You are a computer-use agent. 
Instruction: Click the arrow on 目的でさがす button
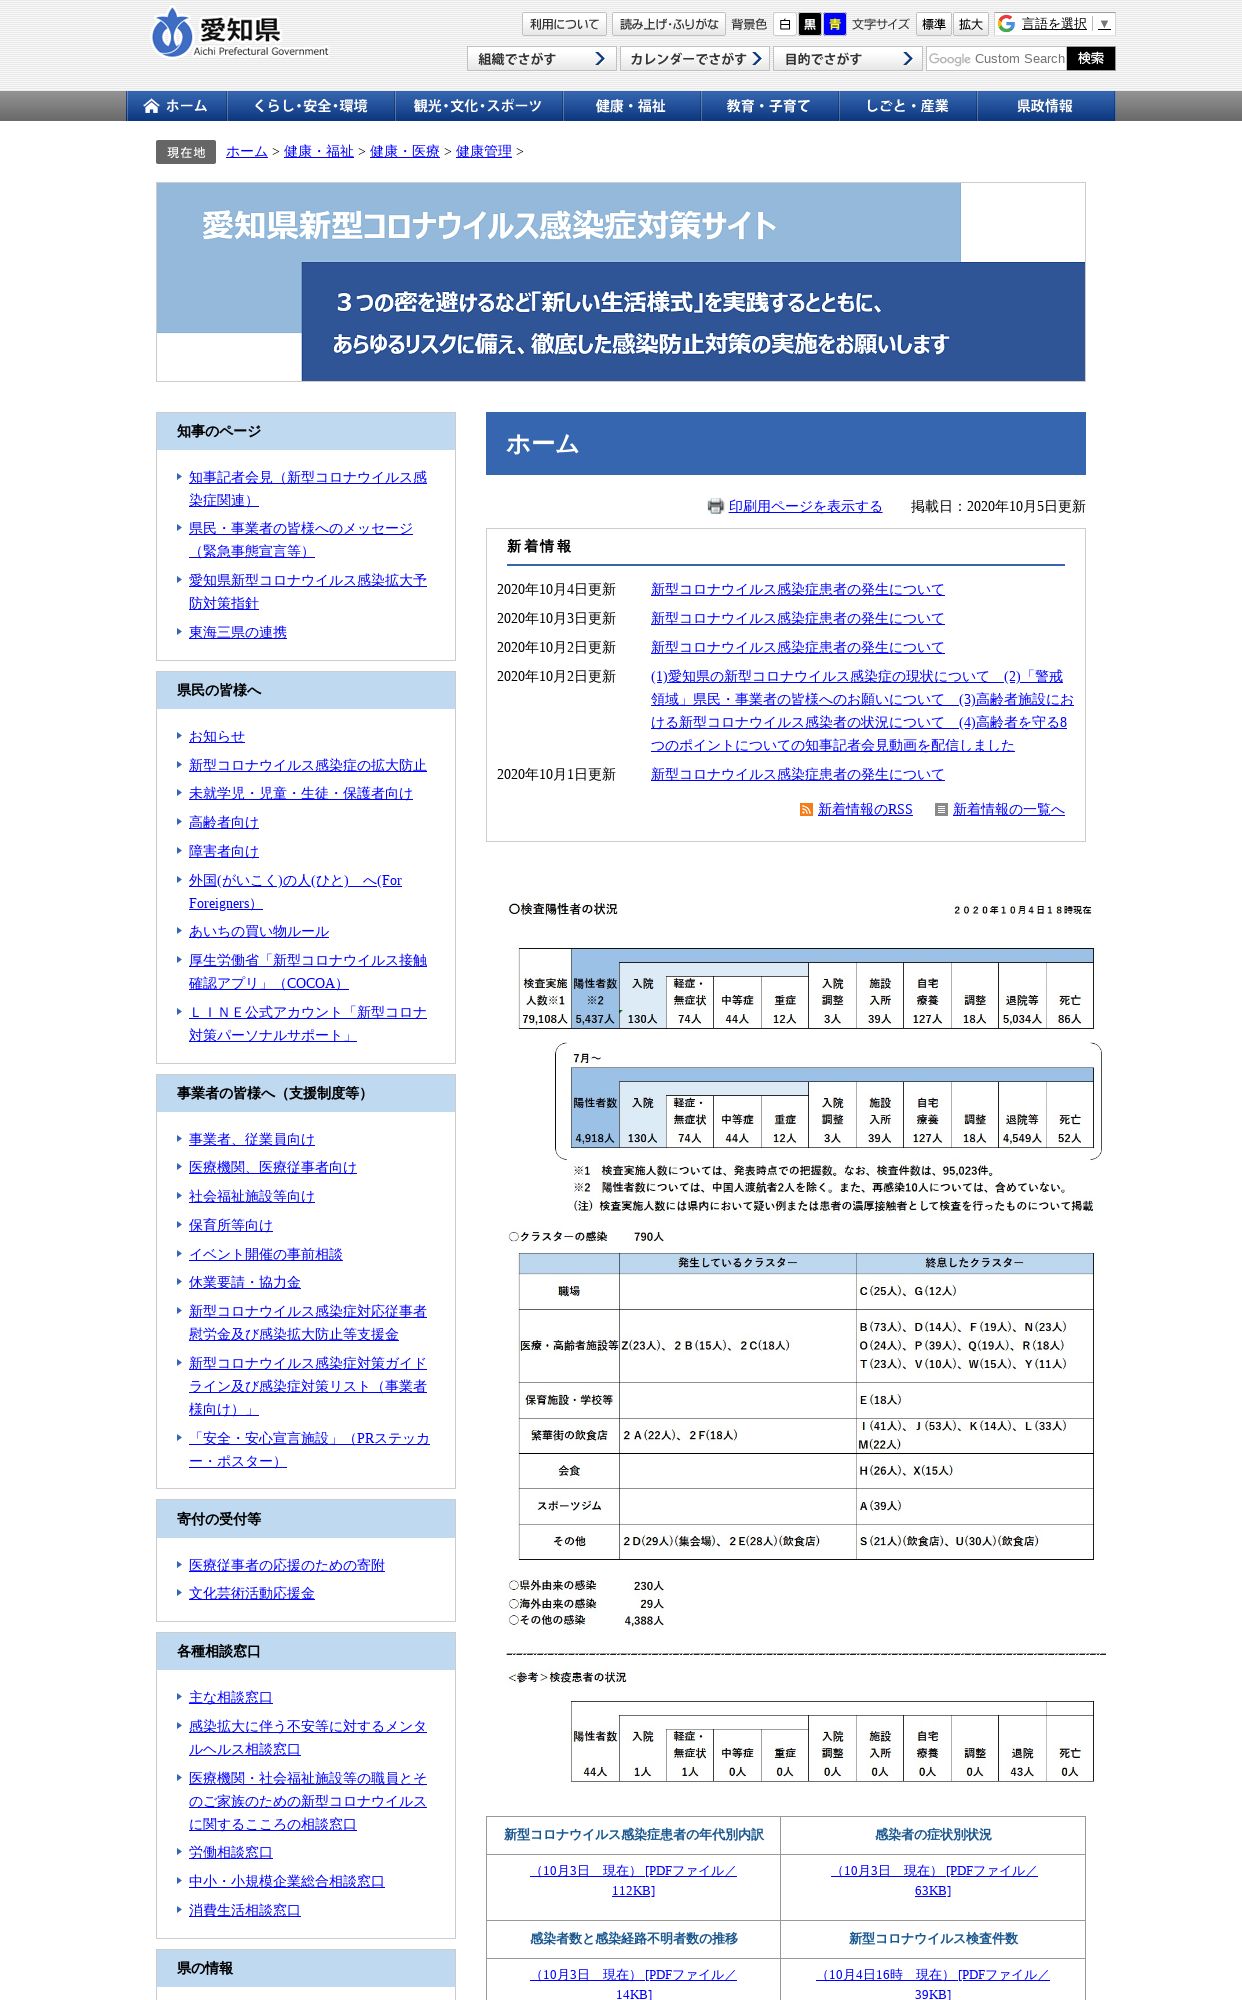(x=907, y=58)
